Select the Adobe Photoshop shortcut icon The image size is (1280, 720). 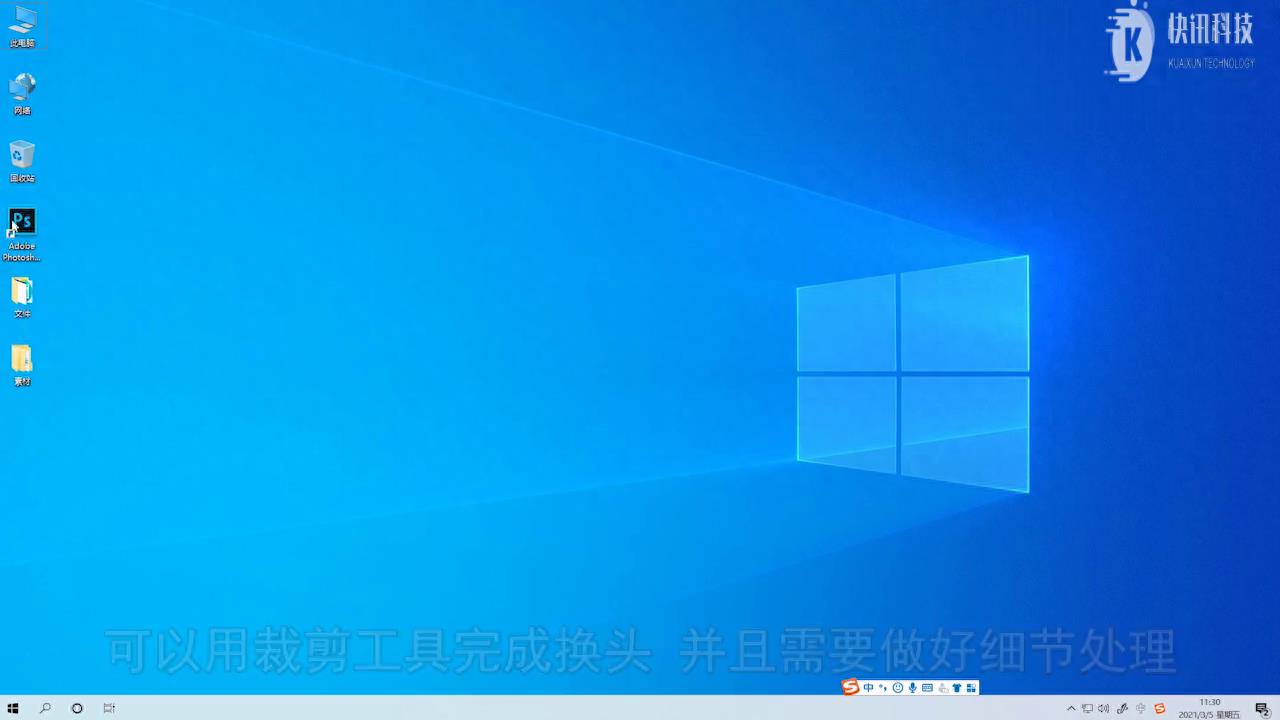22,235
